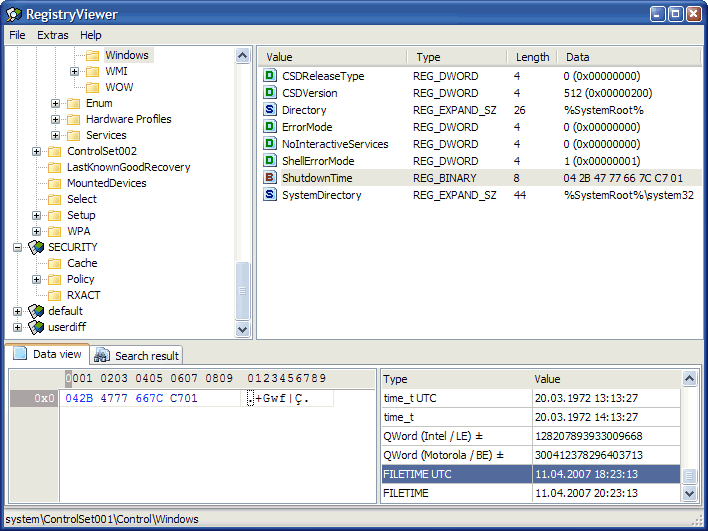Viewport: 708px width, 531px height.
Task: Click the string icon beside SystemDirectory
Action: point(270,195)
